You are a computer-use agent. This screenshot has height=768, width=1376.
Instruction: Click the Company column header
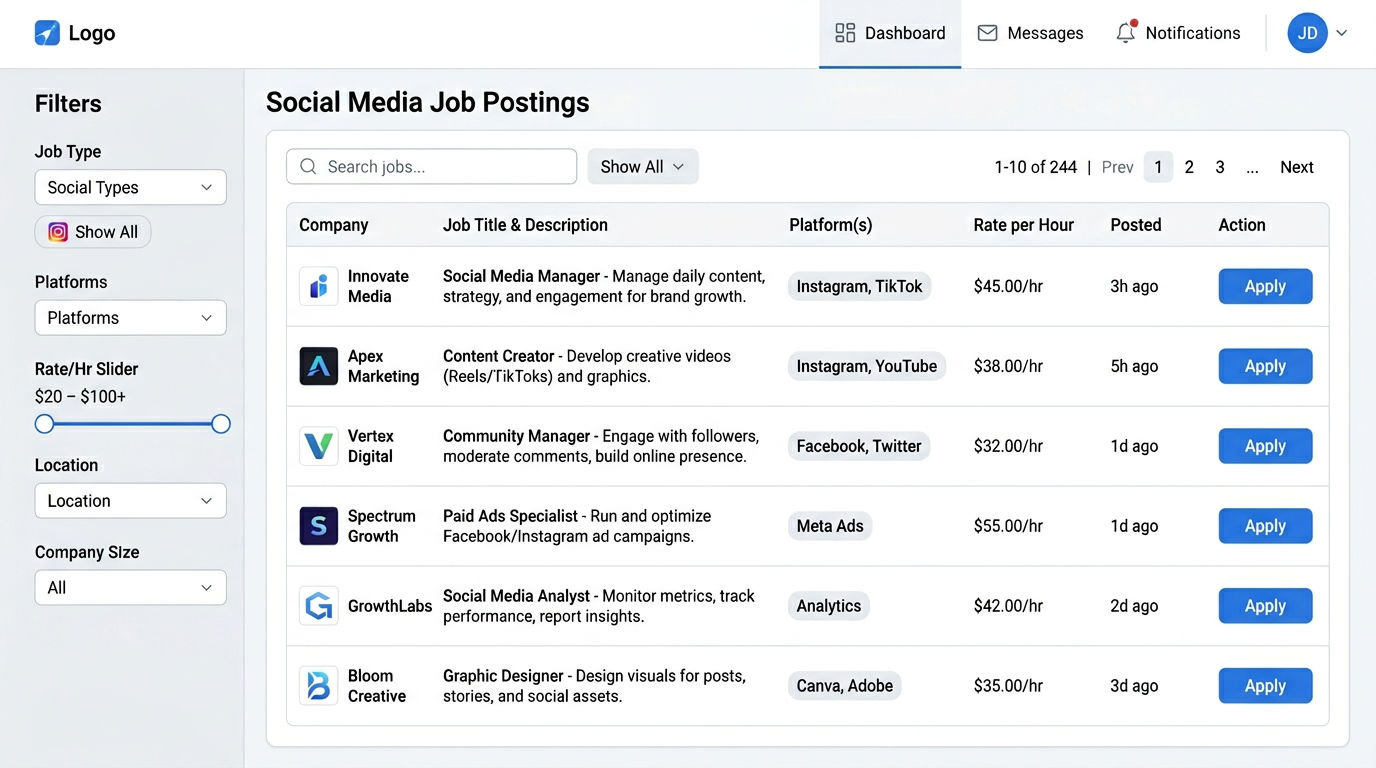(334, 225)
